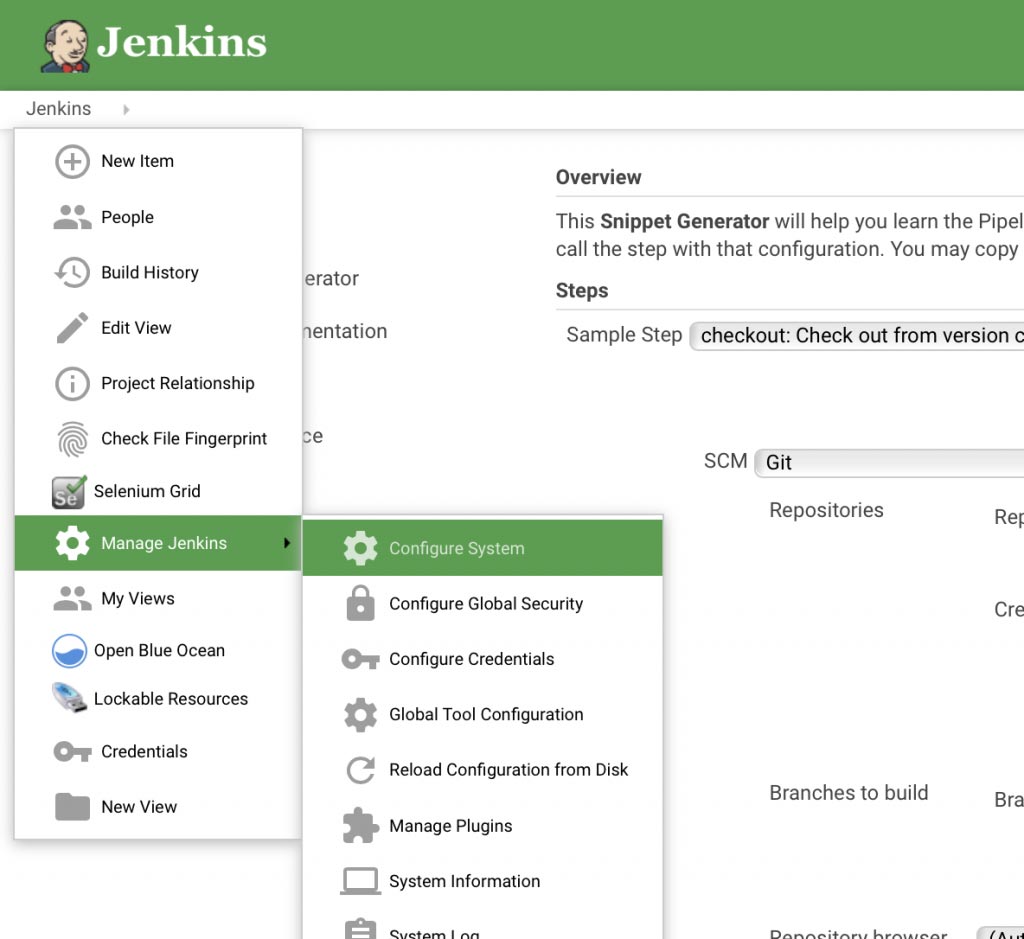Open the Edit View link
Screen dimensions: 1024x939
(x=136, y=328)
